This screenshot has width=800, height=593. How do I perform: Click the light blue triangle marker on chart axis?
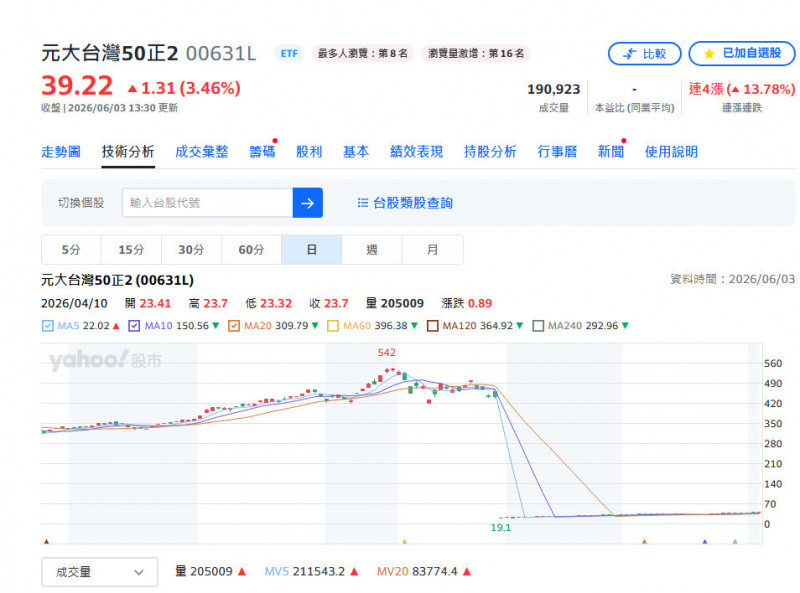click(735, 541)
